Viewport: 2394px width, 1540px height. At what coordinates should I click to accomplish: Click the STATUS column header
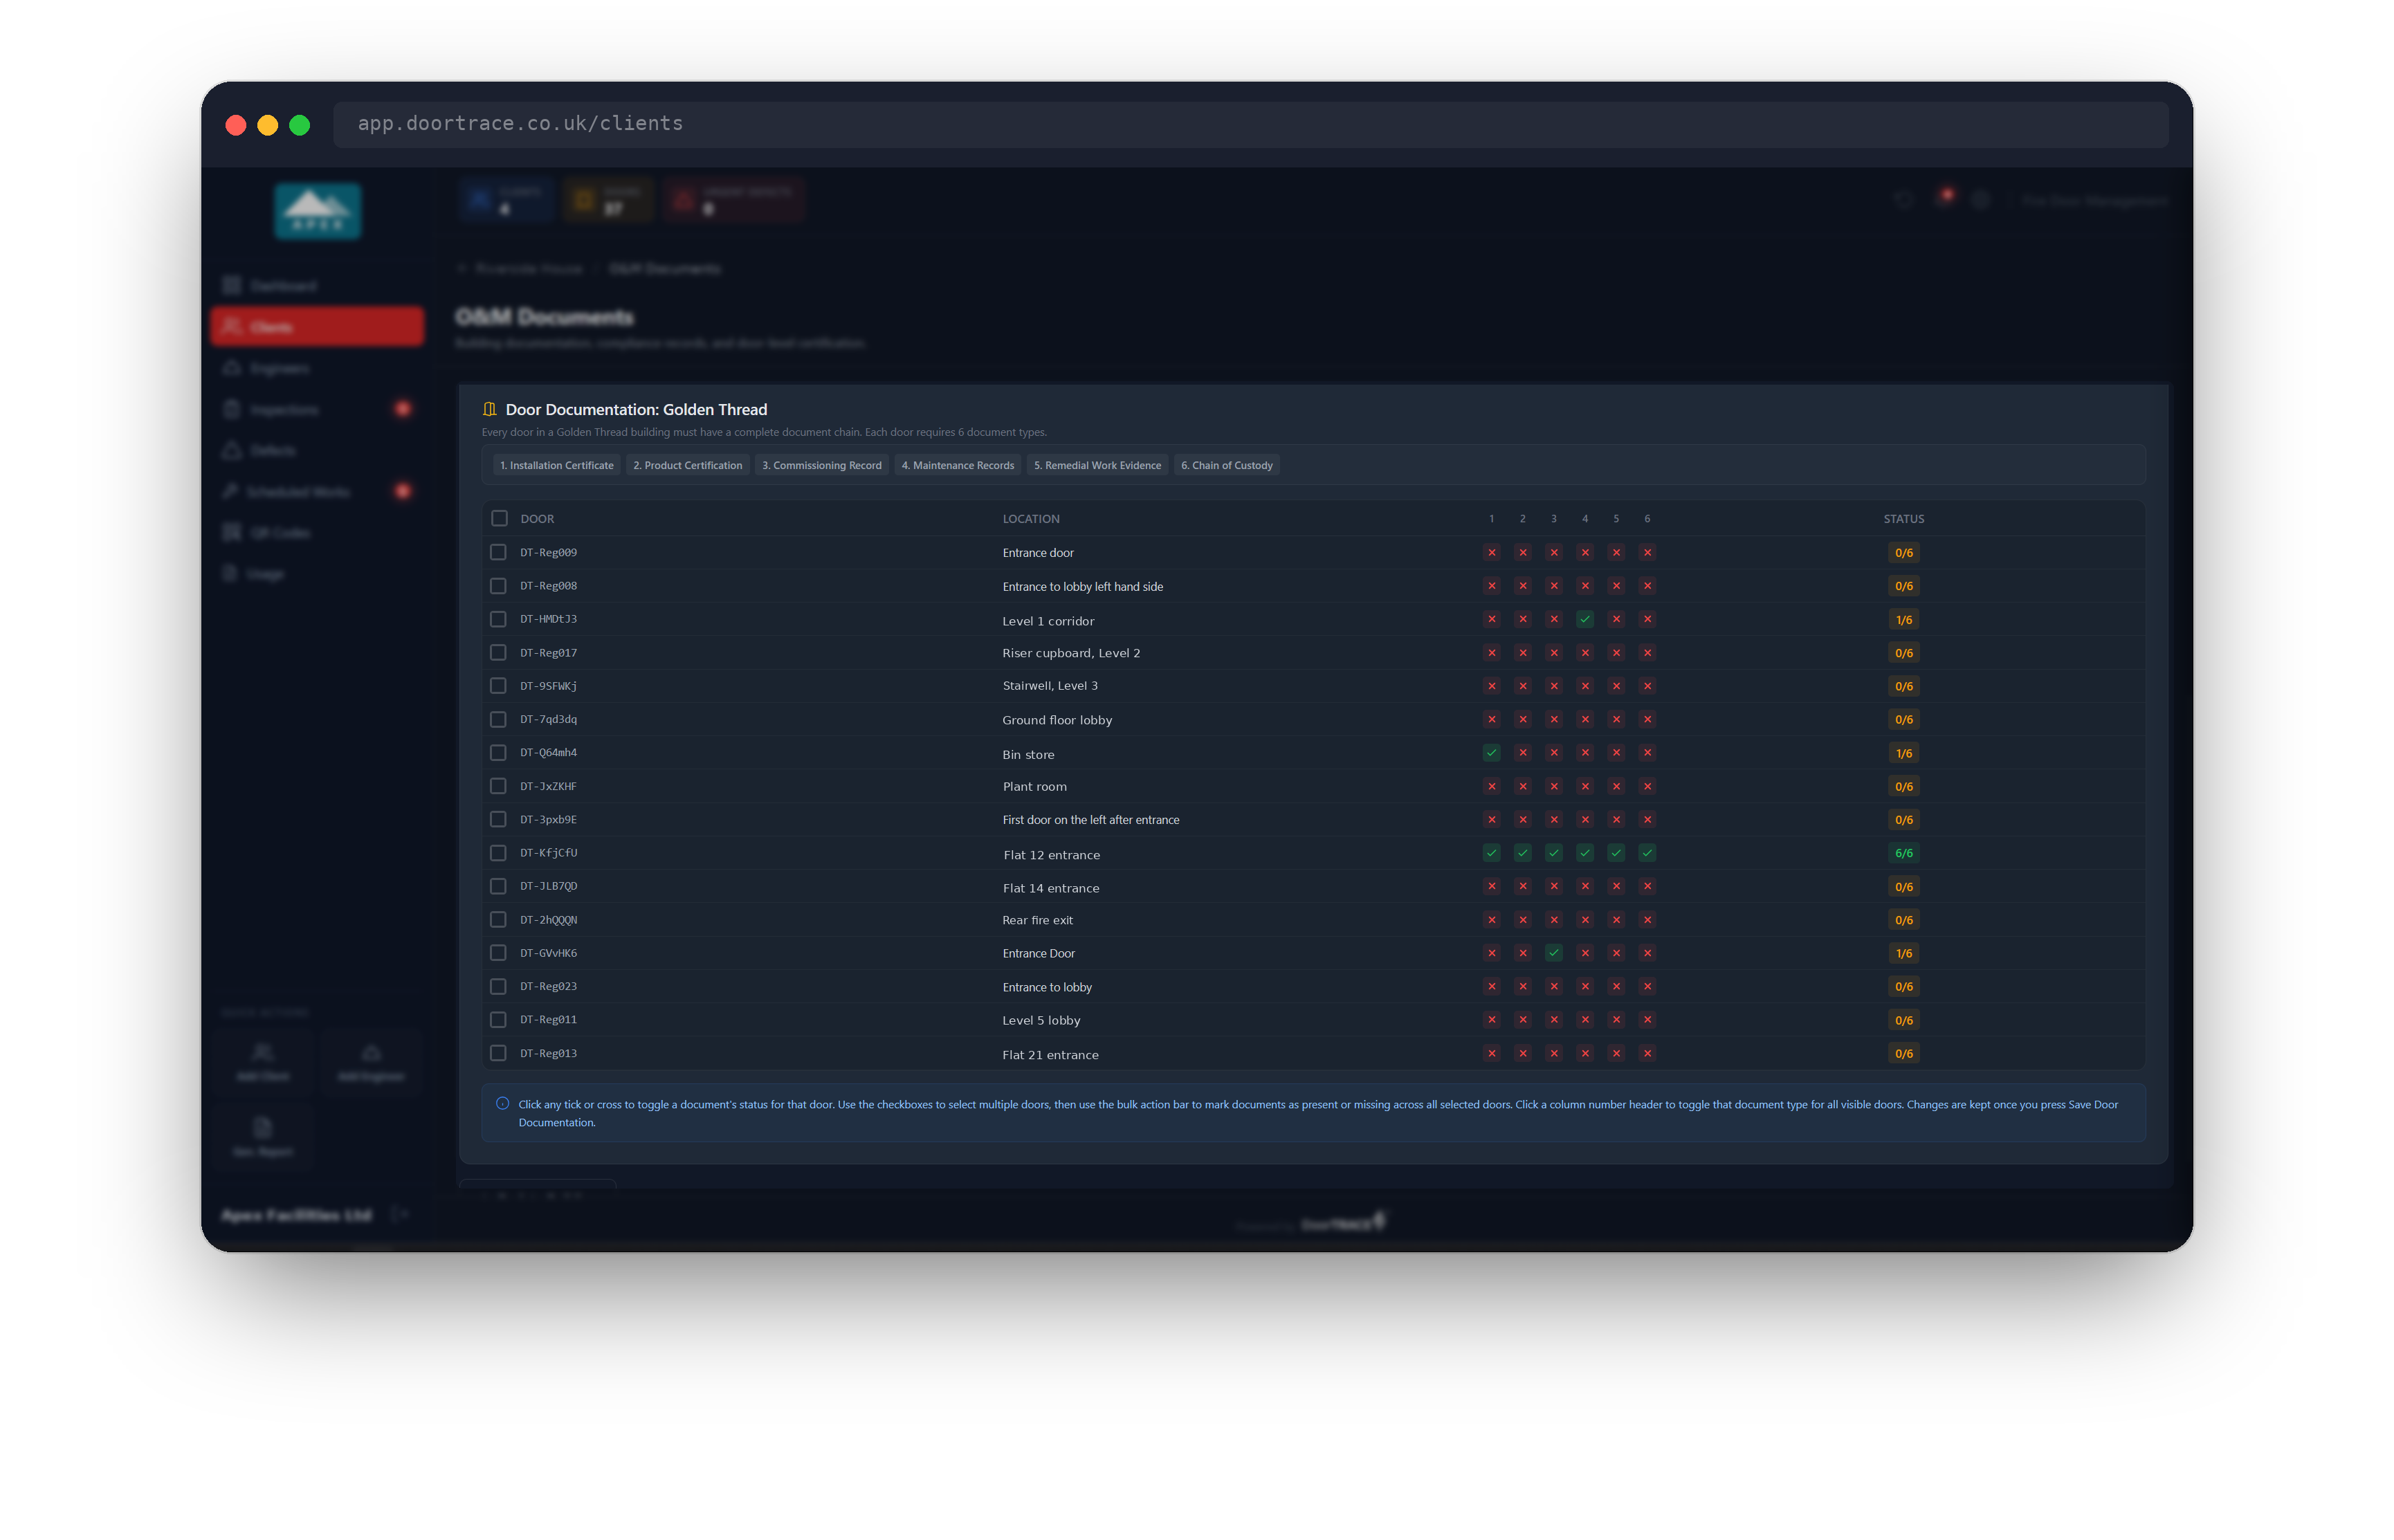tap(1903, 519)
